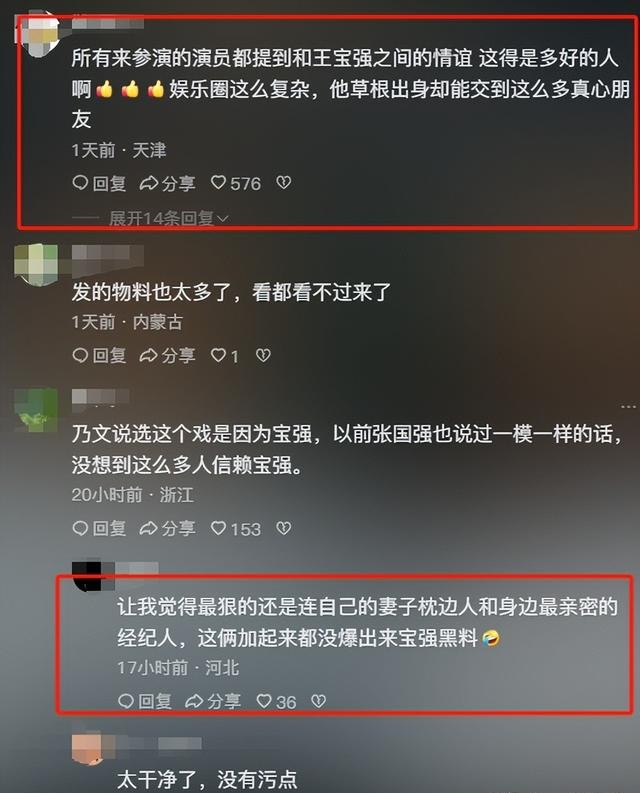Viewport: 640px width, 793px height.
Task: Like the Tianjin comment with 576 likes
Action: (235, 183)
